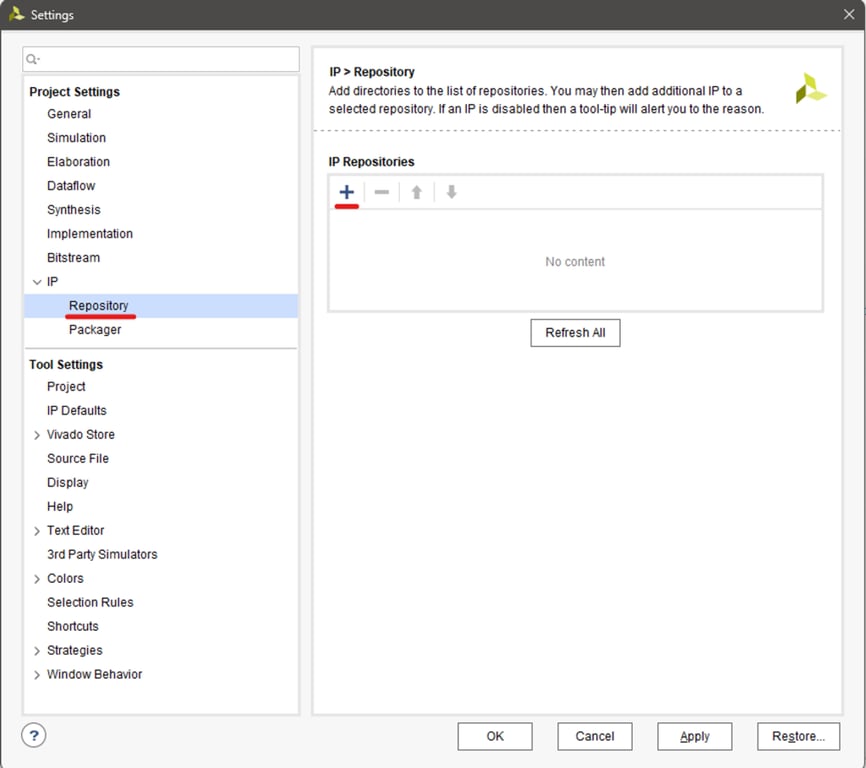866x768 pixels.
Task: Expand the Window Behavior node
Action: tap(37, 675)
